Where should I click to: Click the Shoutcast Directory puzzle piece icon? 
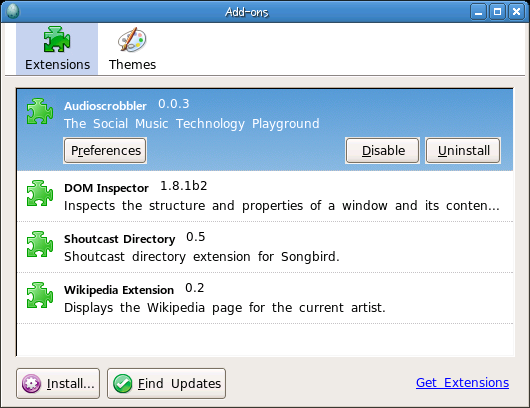40,244
